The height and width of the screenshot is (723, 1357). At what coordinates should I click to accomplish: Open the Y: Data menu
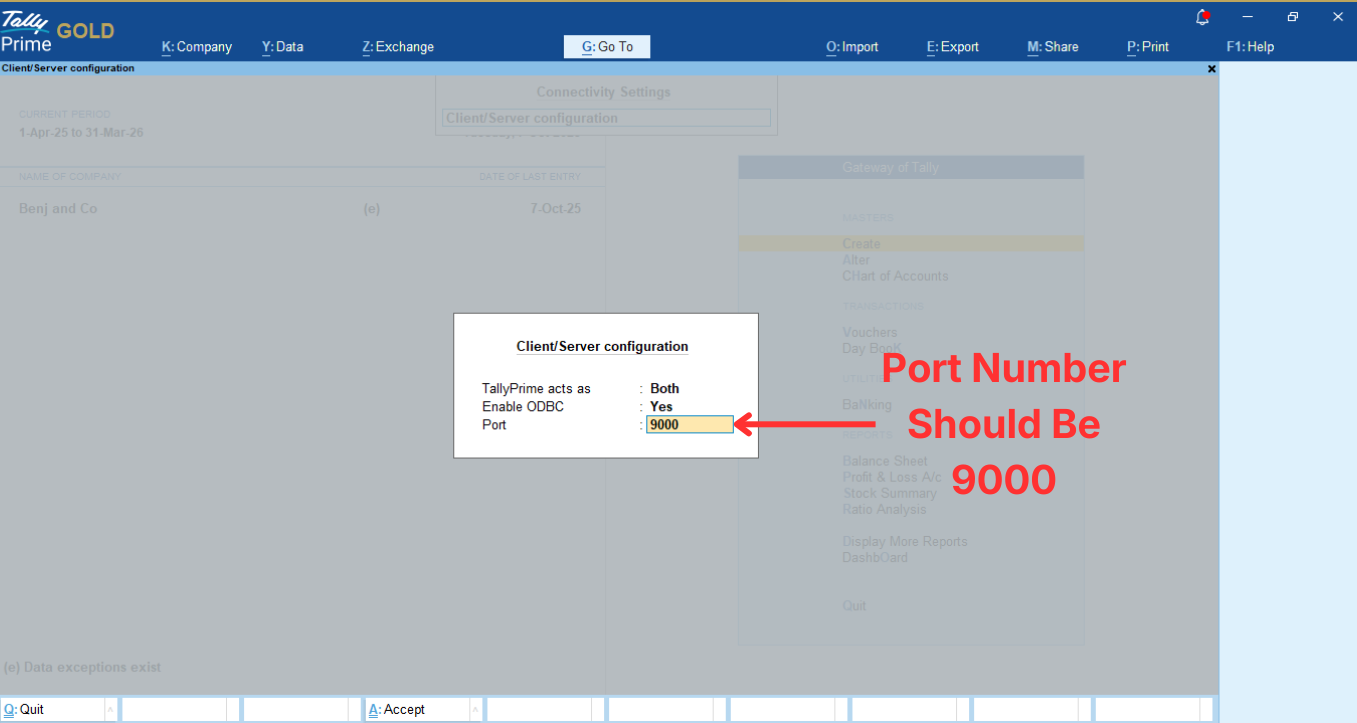283,47
